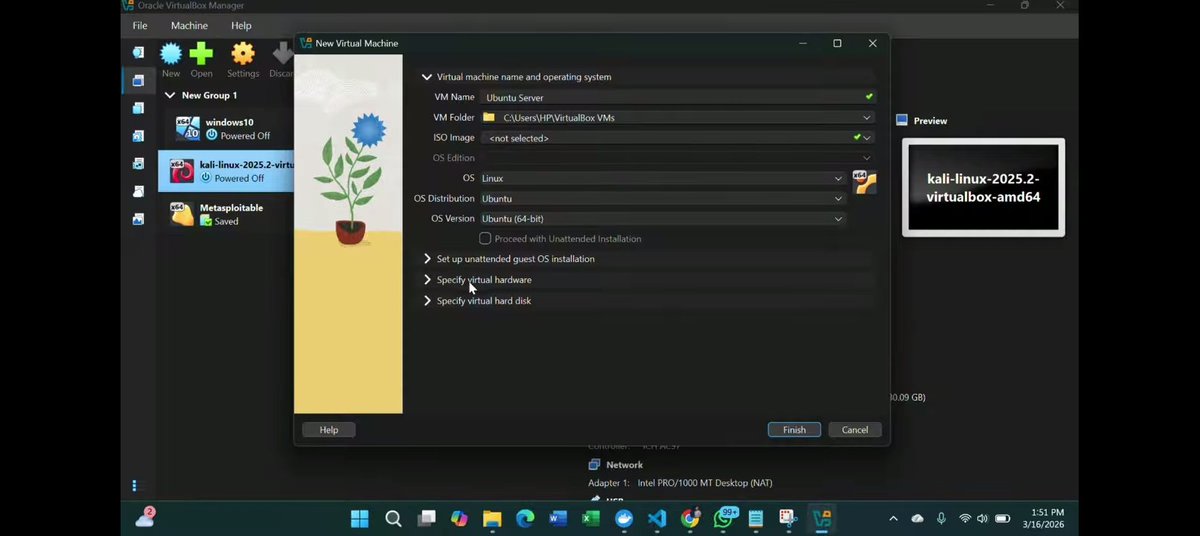Click Powered Off status under windows10
1200x536 pixels.
coord(245,135)
